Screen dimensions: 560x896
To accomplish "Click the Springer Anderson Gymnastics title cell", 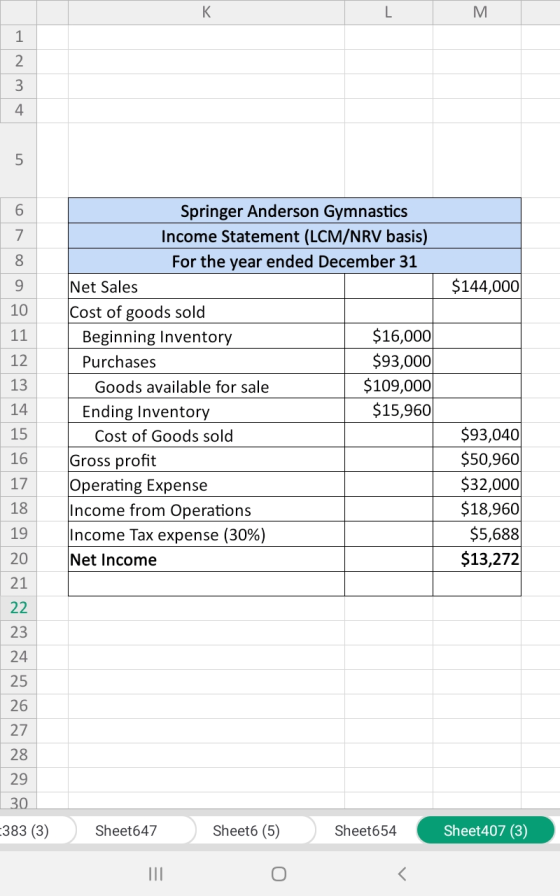I will point(294,210).
